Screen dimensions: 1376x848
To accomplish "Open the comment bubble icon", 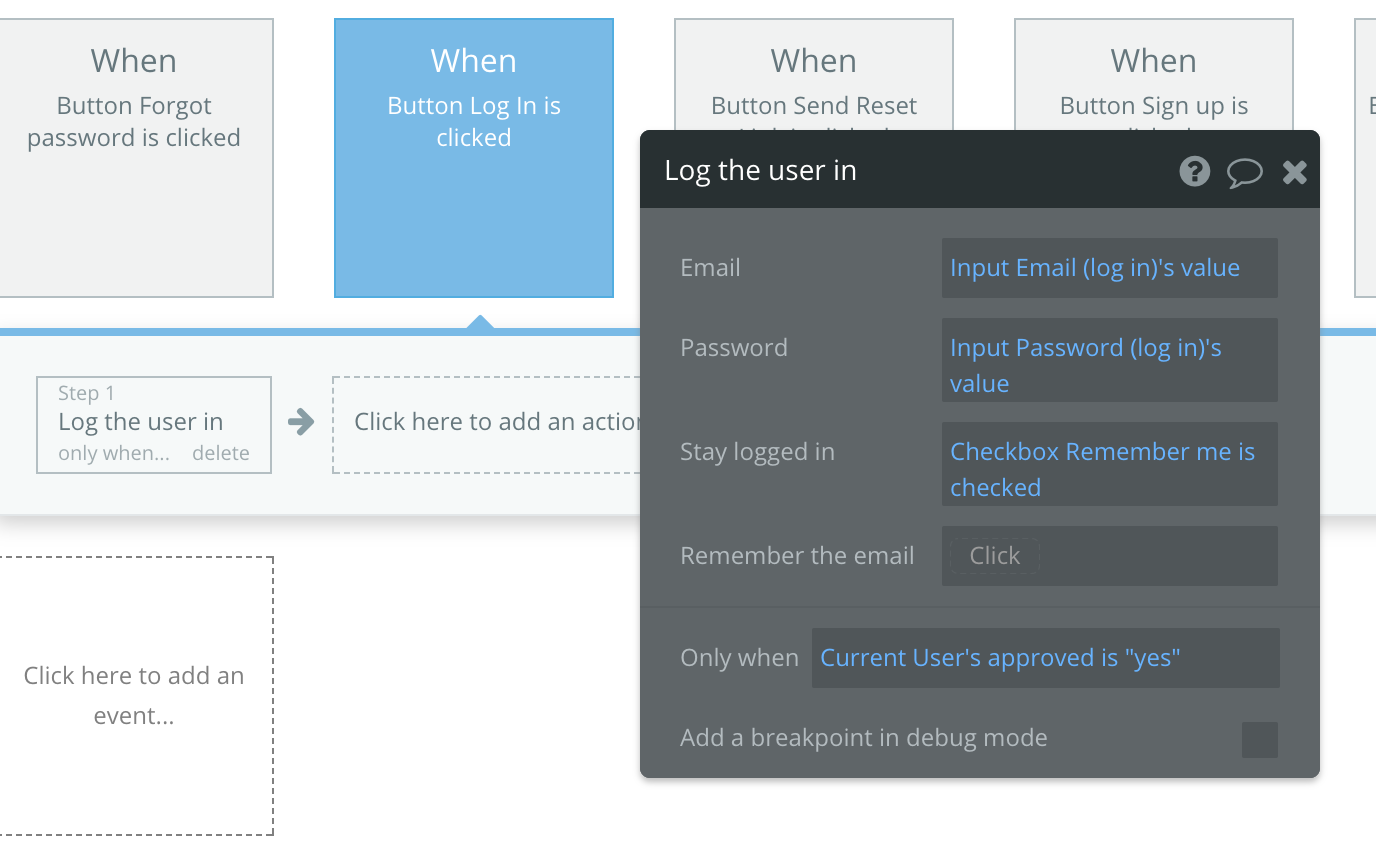I will click(1245, 172).
